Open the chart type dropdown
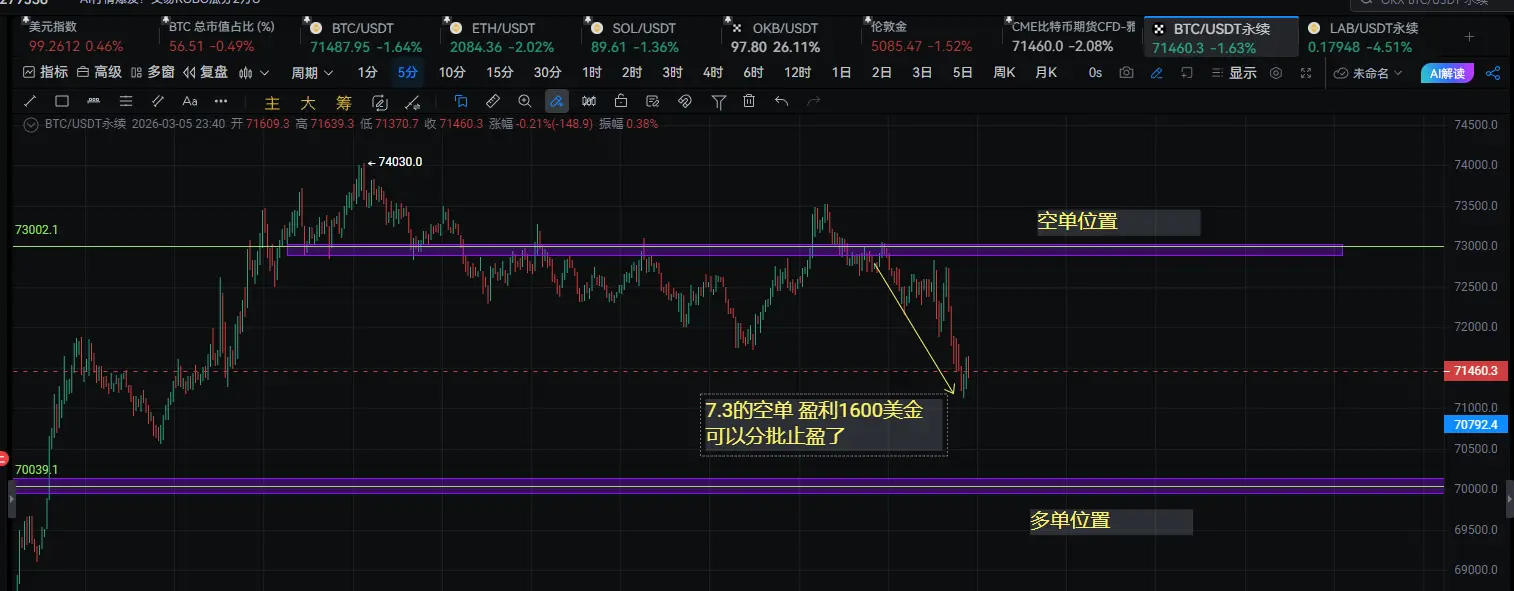 (x=254, y=72)
